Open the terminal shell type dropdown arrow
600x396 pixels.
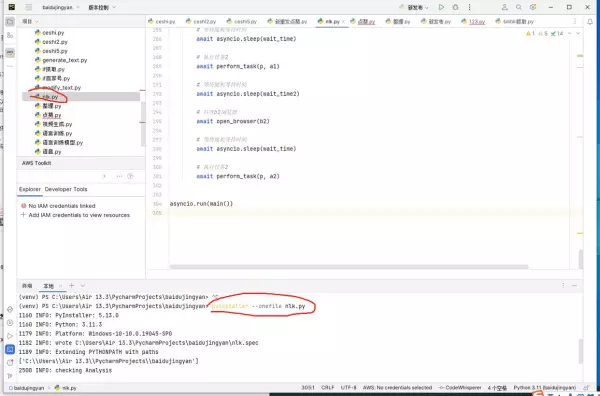[83, 285]
